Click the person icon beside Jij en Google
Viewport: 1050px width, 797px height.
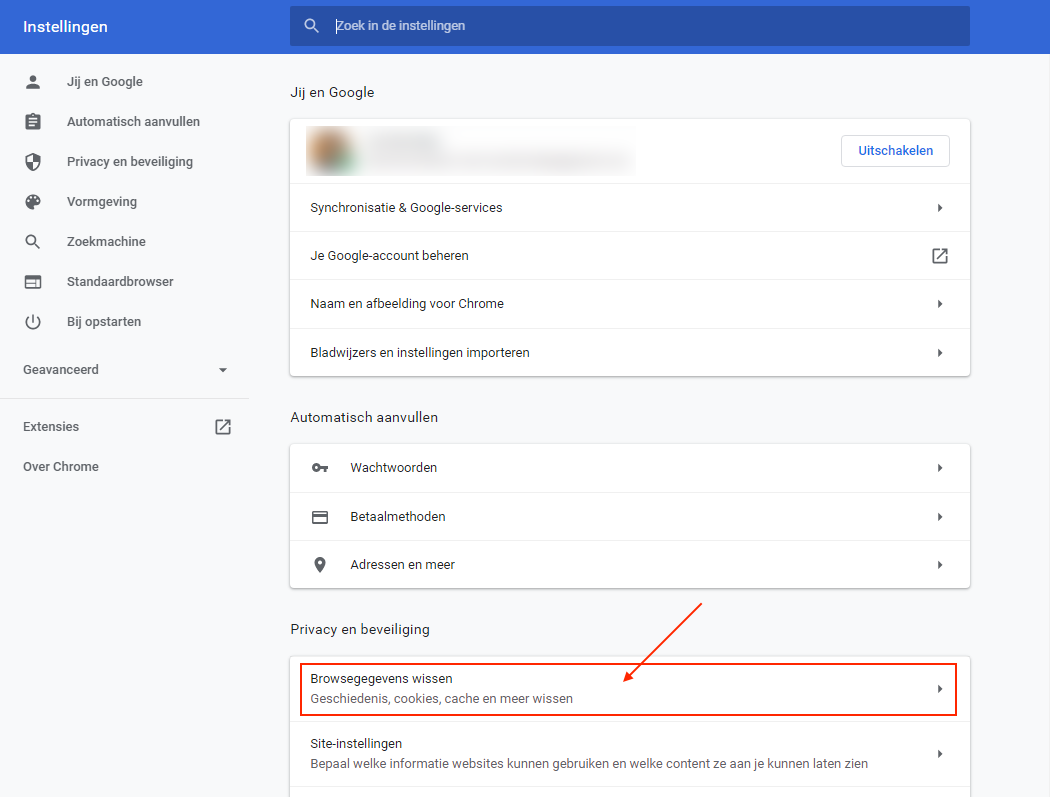tap(33, 82)
